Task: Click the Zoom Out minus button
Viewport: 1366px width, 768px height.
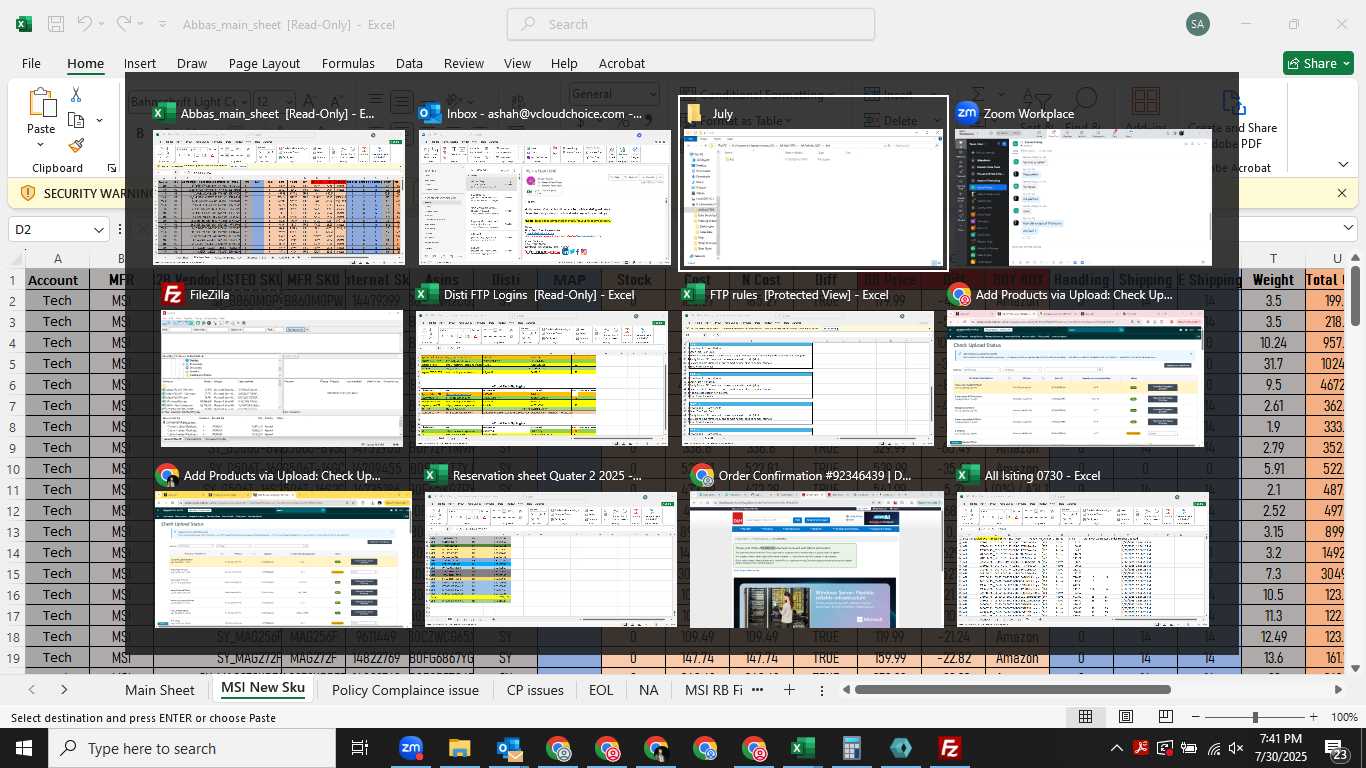Action: (x=1196, y=717)
